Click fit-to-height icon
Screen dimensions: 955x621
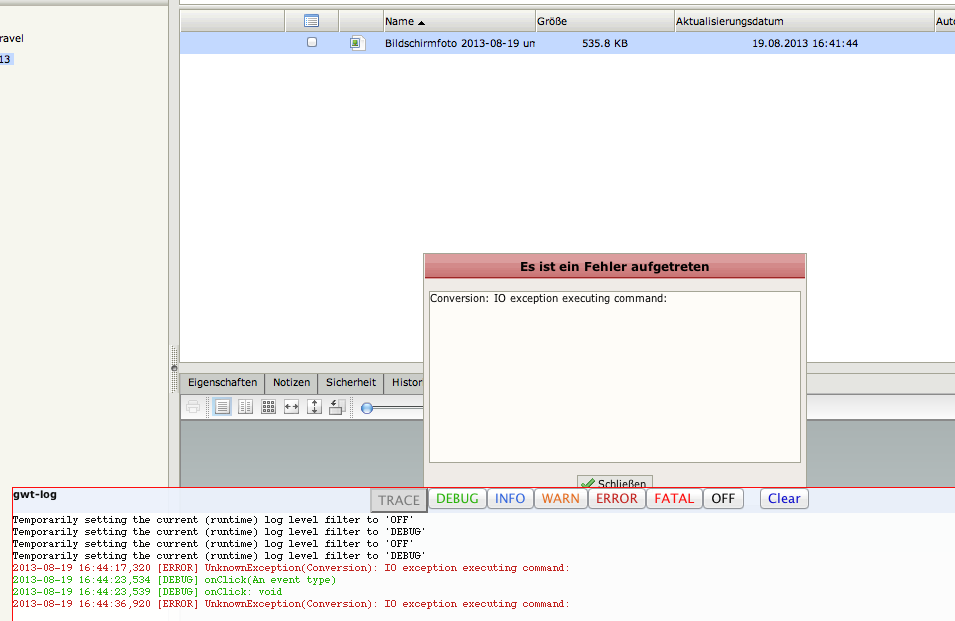(x=314, y=407)
